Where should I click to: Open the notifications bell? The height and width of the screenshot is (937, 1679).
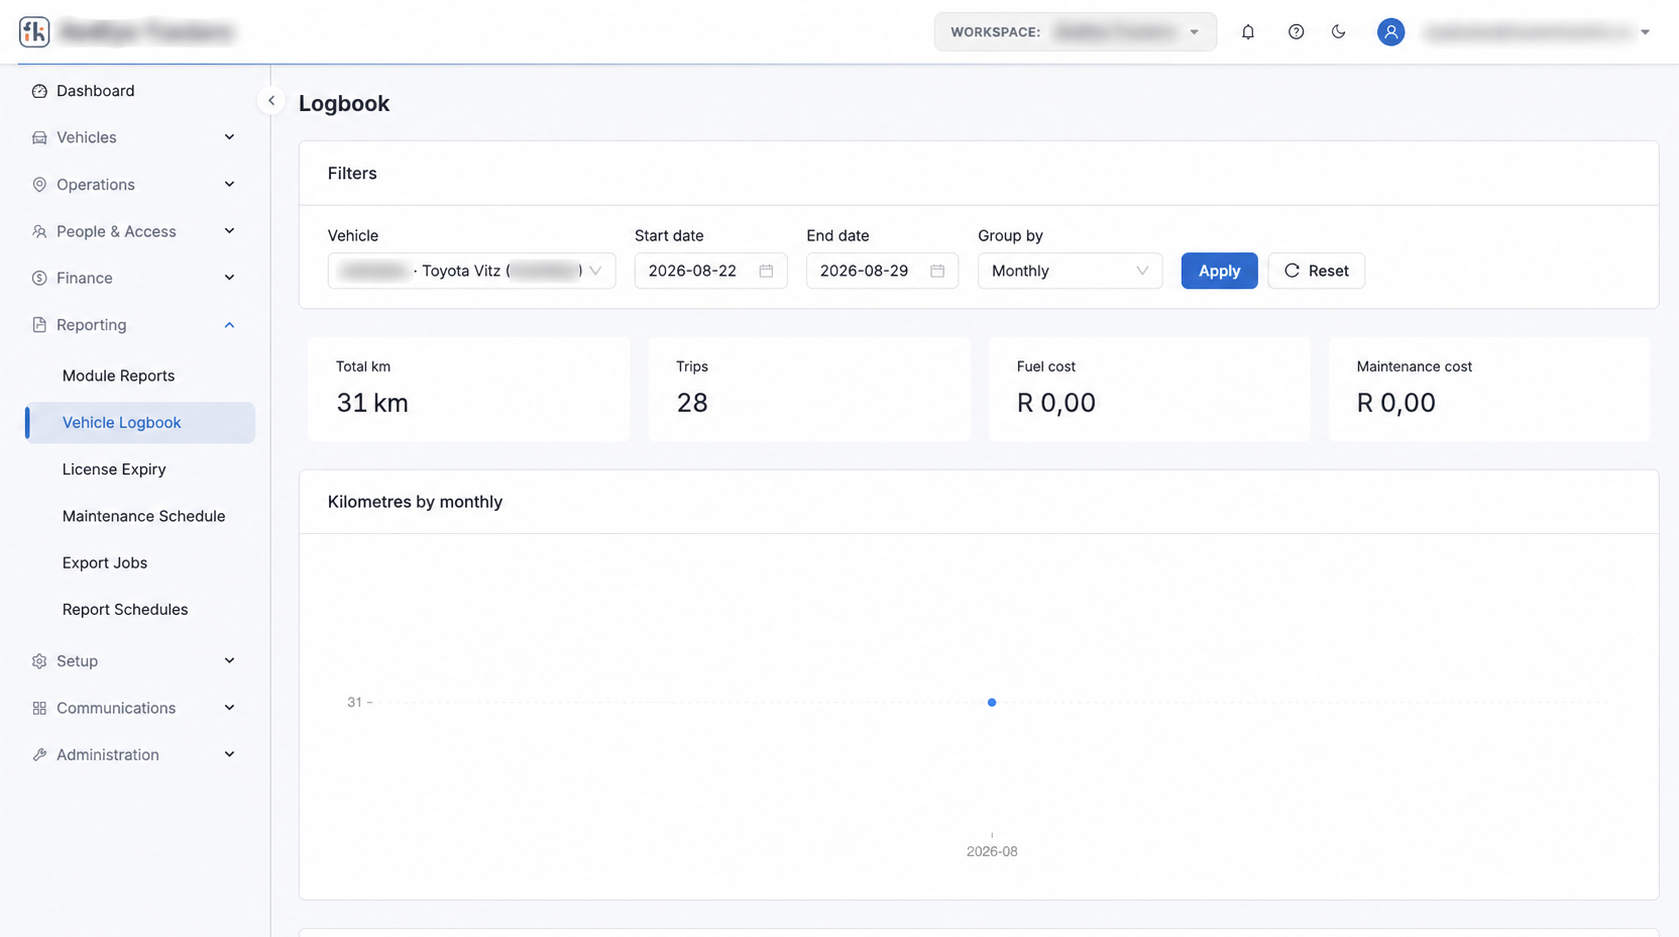1248,32
